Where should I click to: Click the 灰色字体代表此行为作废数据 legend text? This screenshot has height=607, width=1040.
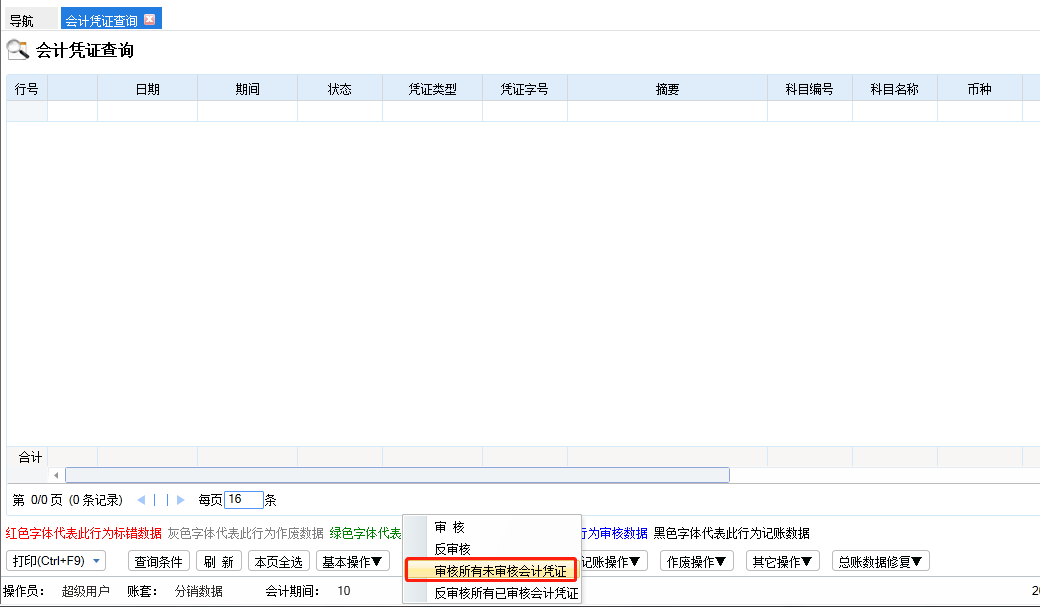245,533
